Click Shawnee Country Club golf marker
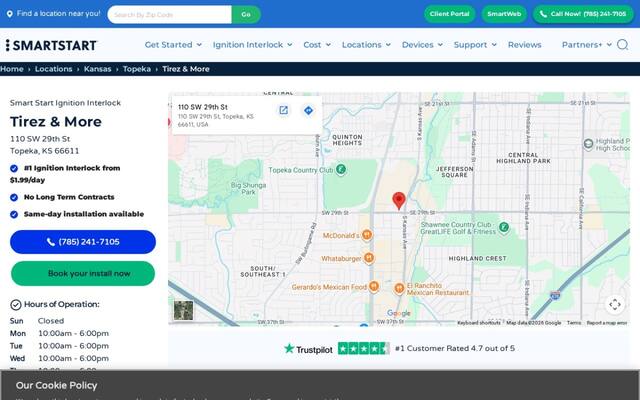The height and width of the screenshot is (400, 640). [x=504, y=227]
